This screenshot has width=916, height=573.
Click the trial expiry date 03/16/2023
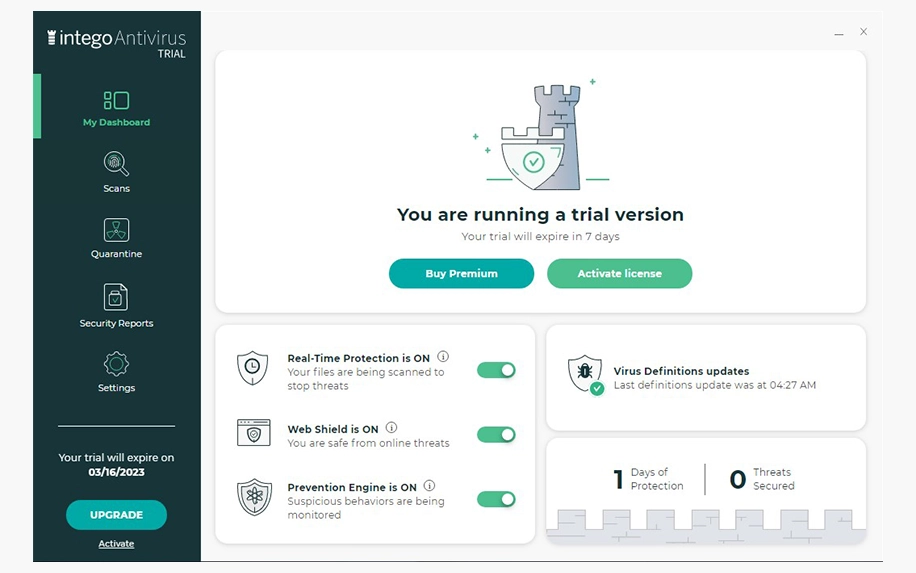click(x=116, y=472)
